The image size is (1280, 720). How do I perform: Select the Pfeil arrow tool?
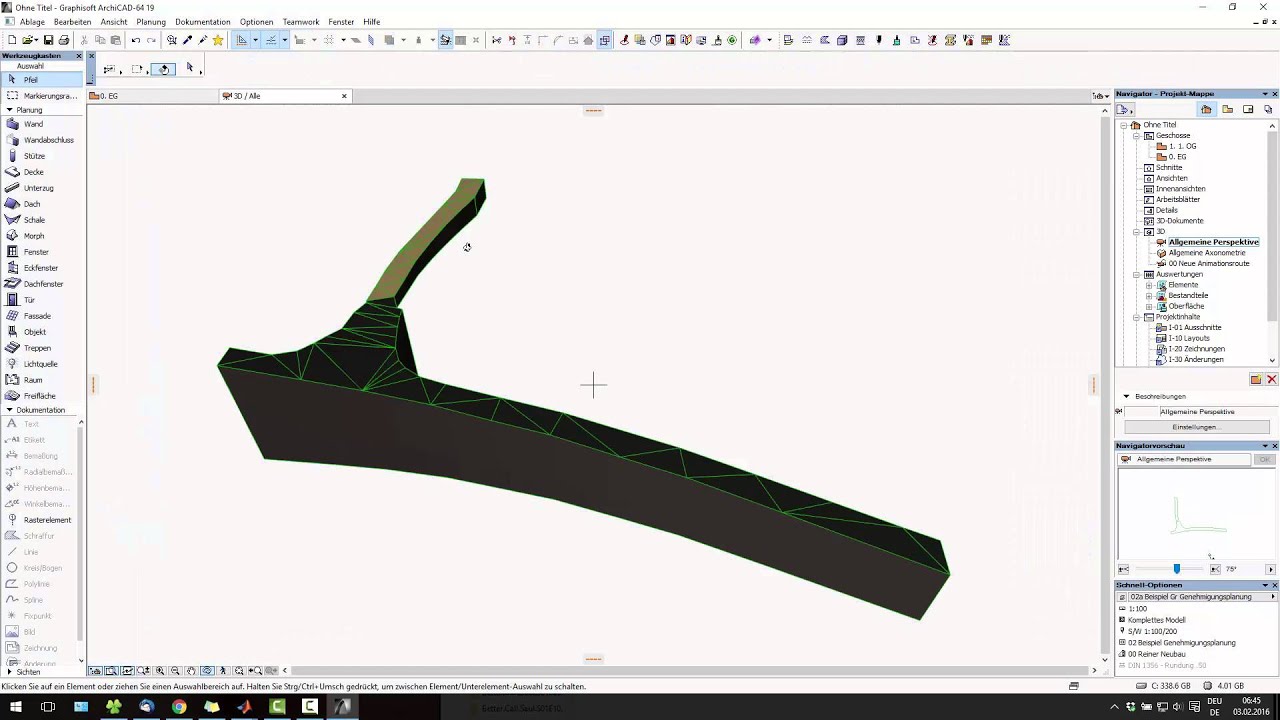pos(41,80)
